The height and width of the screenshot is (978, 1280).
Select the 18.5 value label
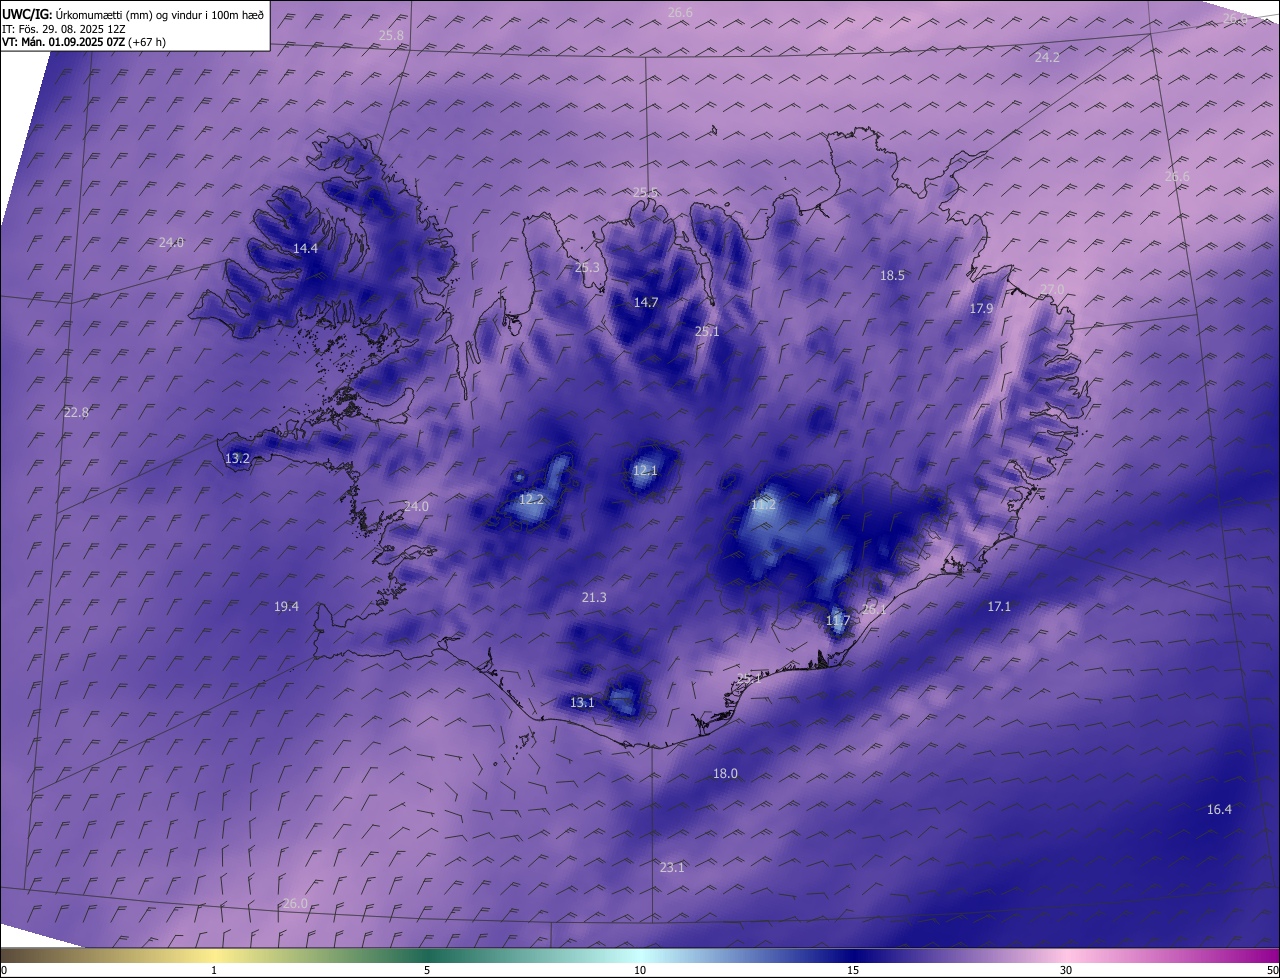(x=892, y=276)
